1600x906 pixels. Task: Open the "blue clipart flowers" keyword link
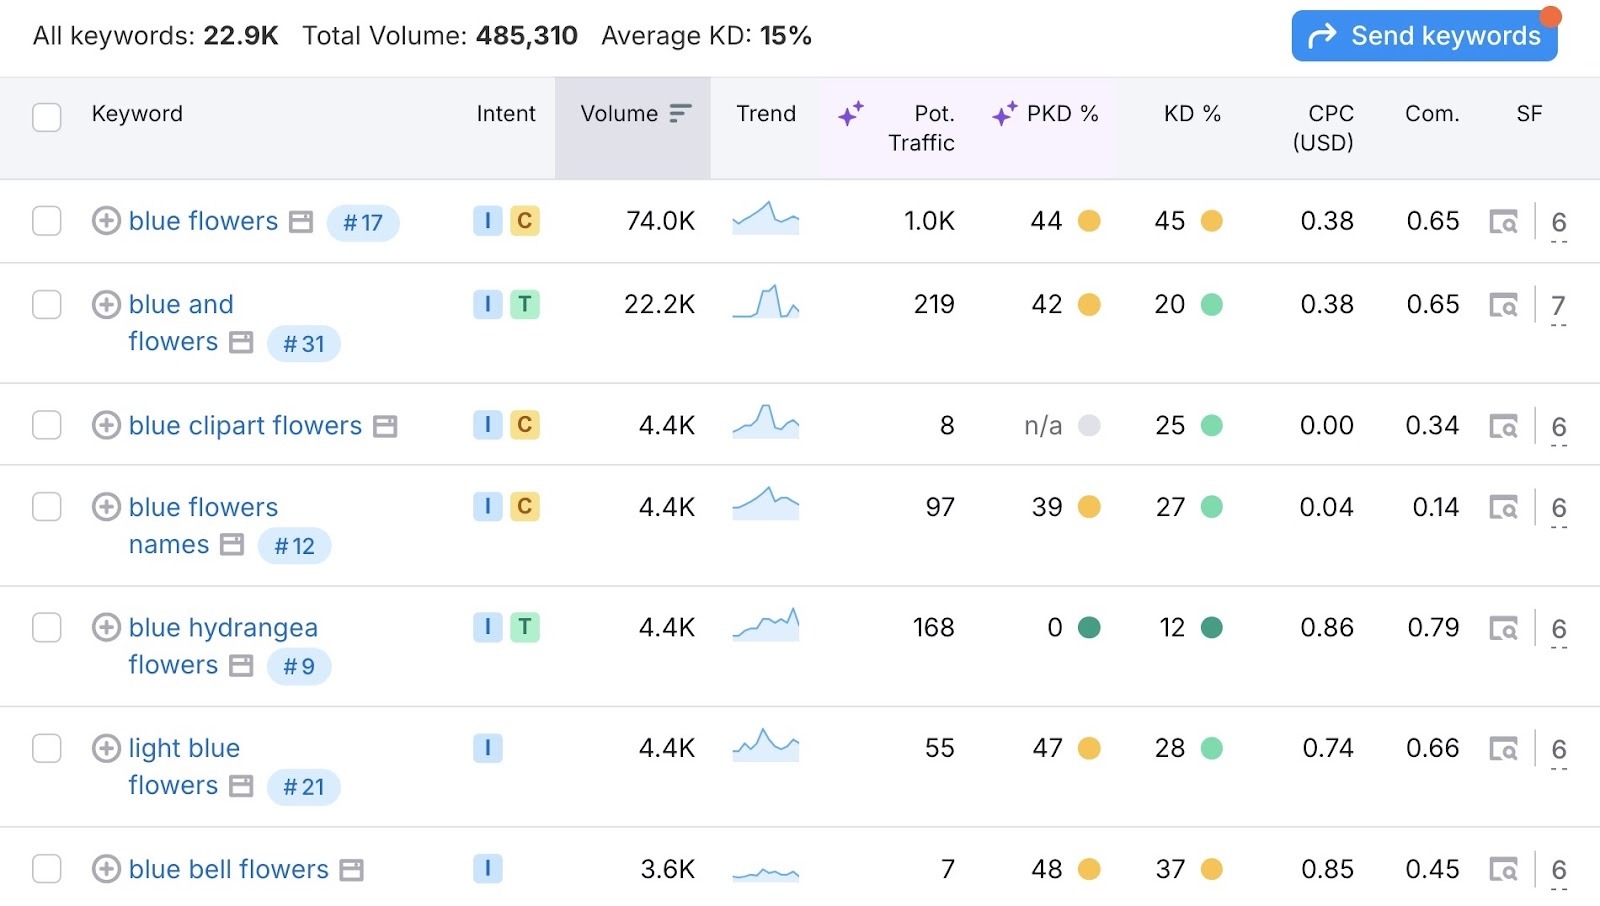point(245,425)
